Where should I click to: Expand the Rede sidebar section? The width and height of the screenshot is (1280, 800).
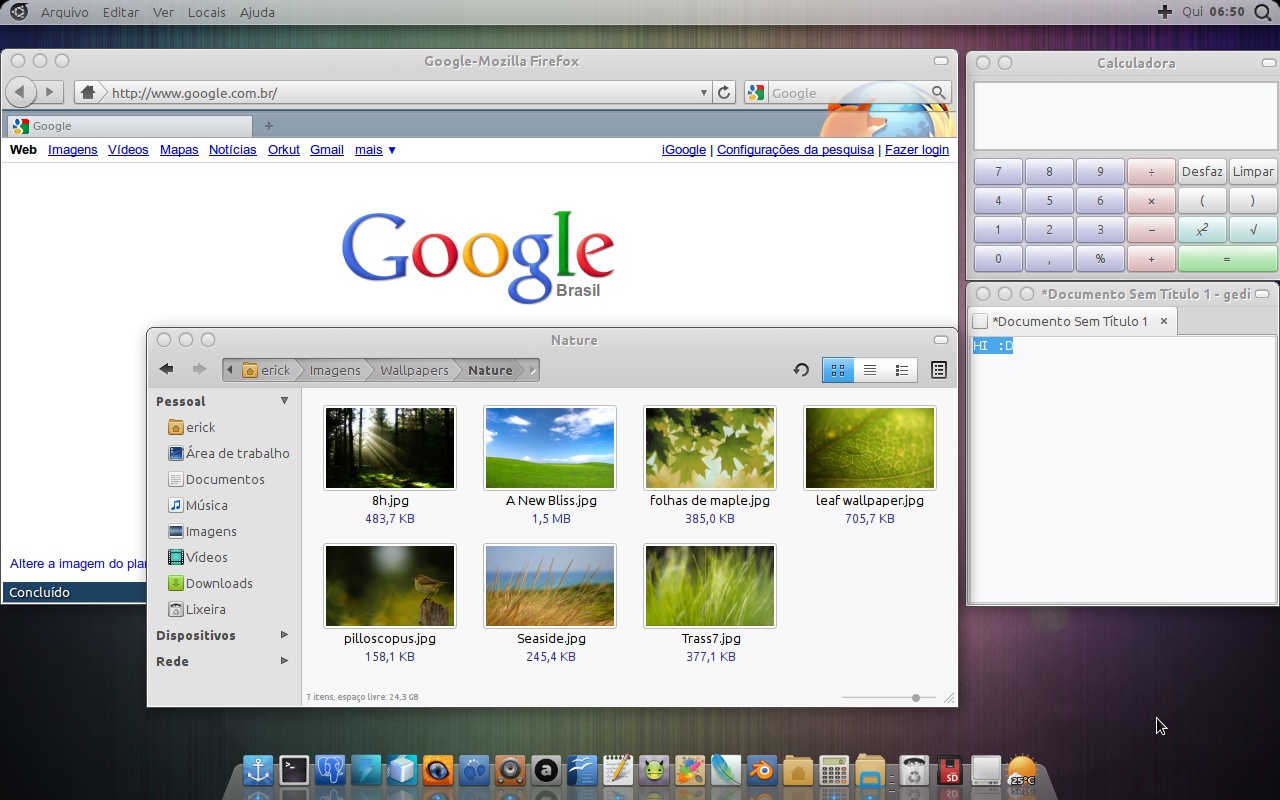click(284, 661)
